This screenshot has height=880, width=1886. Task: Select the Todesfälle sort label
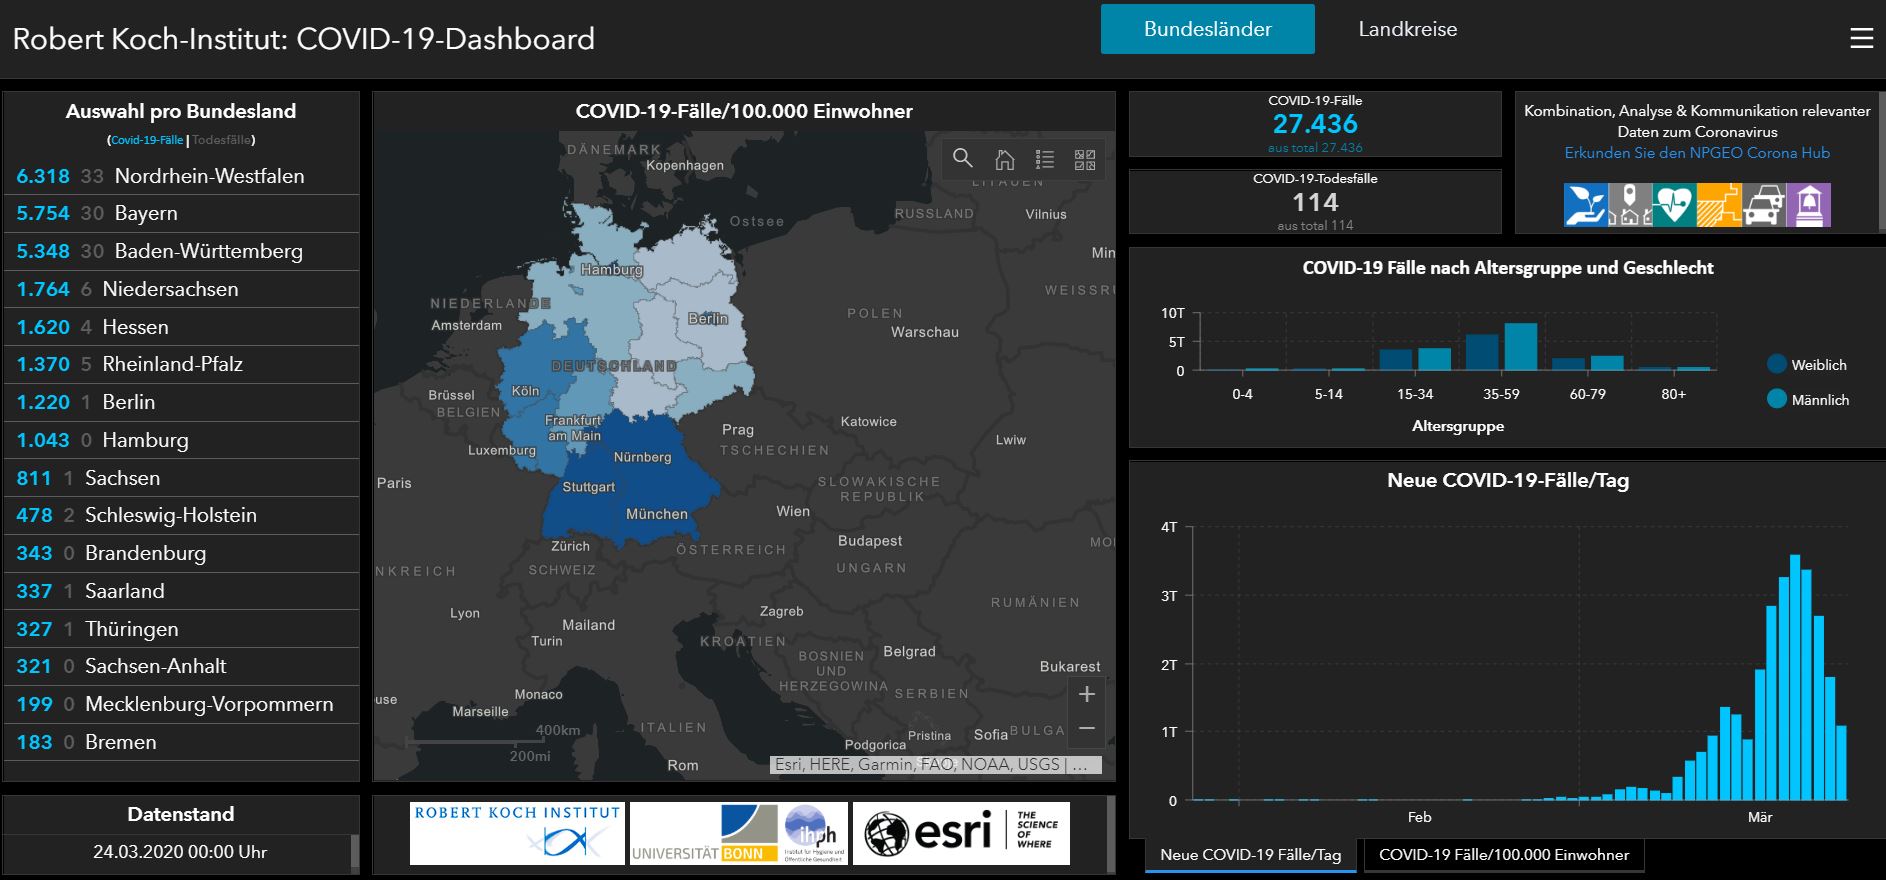[221, 140]
